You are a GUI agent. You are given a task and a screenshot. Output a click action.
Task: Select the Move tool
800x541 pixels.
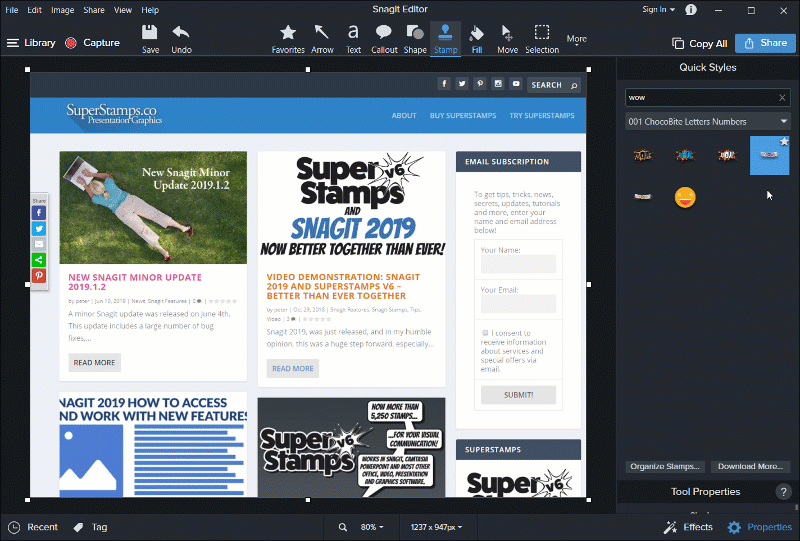click(x=507, y=39)
